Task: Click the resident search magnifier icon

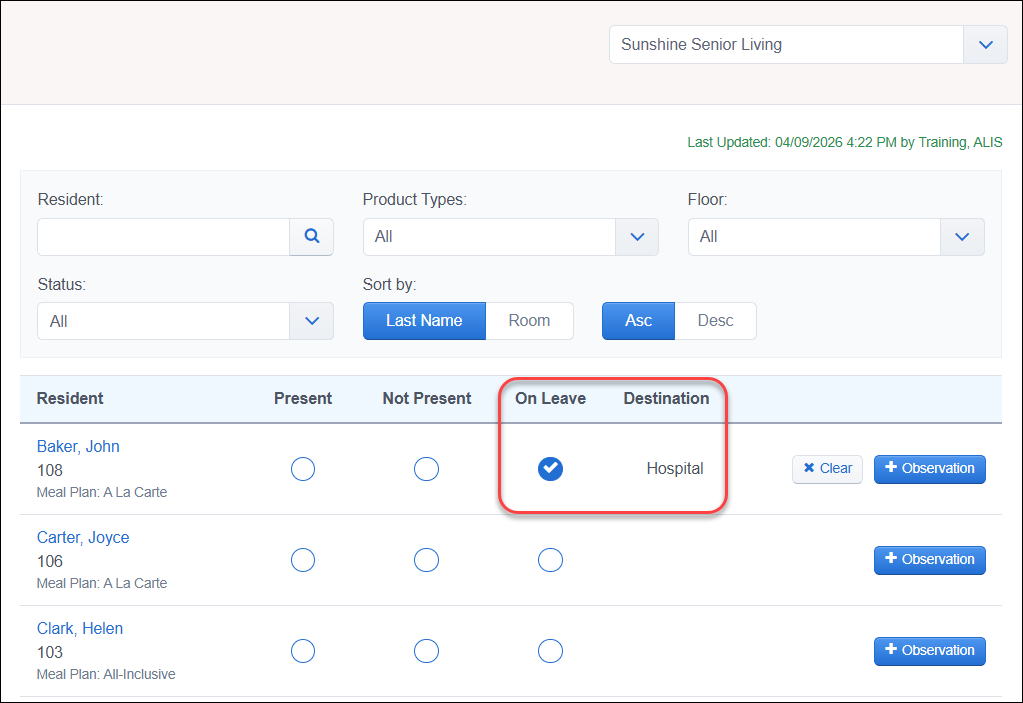Action: tap(312, 237)
